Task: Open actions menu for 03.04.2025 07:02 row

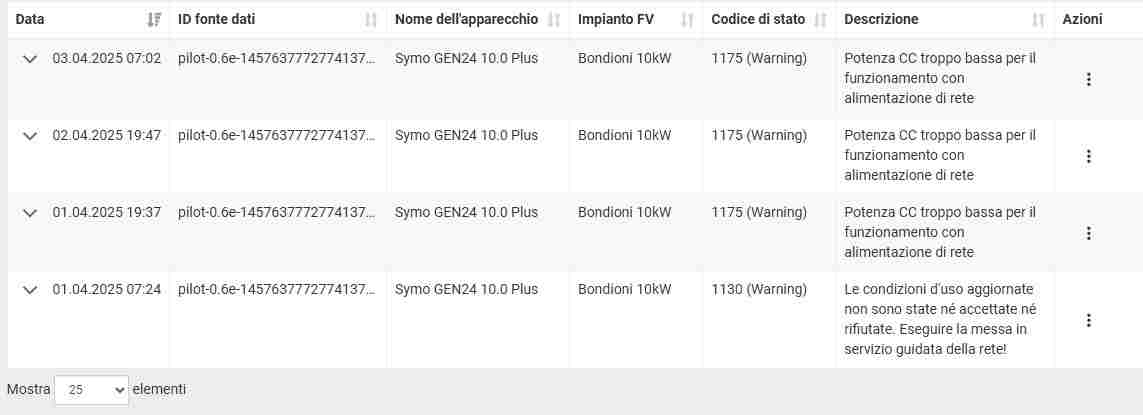Action: click(x=1088, y=79)
